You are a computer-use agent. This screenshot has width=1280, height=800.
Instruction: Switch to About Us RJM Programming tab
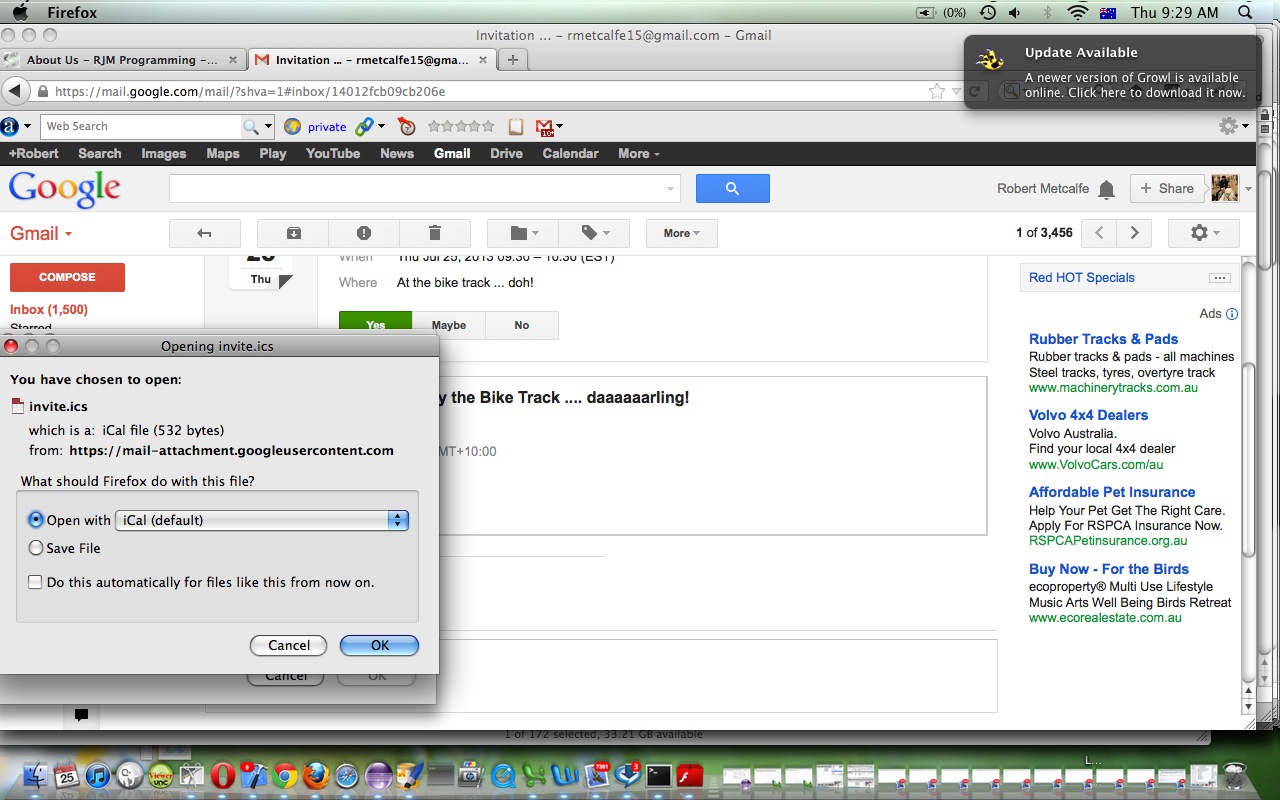point(121,60)
